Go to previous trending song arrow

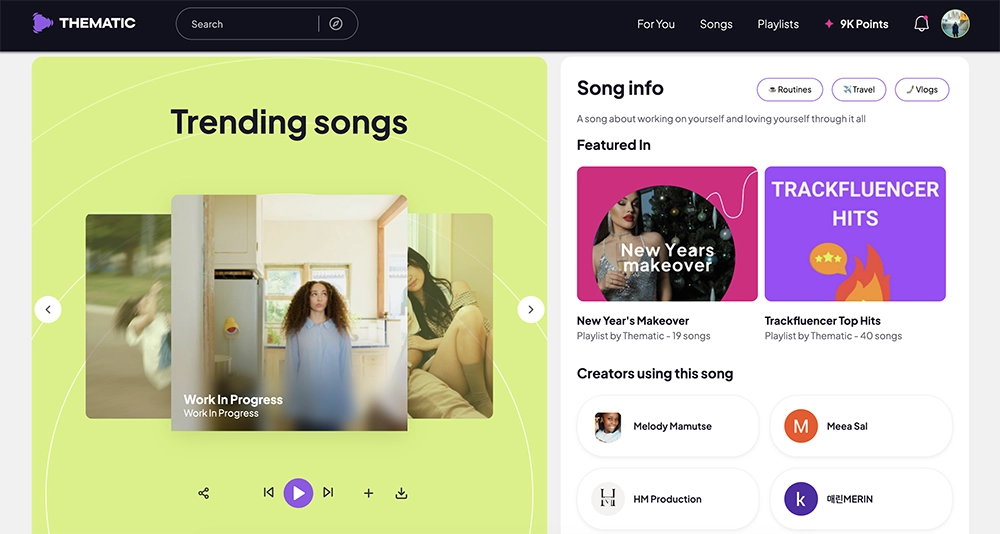[48, 309]
